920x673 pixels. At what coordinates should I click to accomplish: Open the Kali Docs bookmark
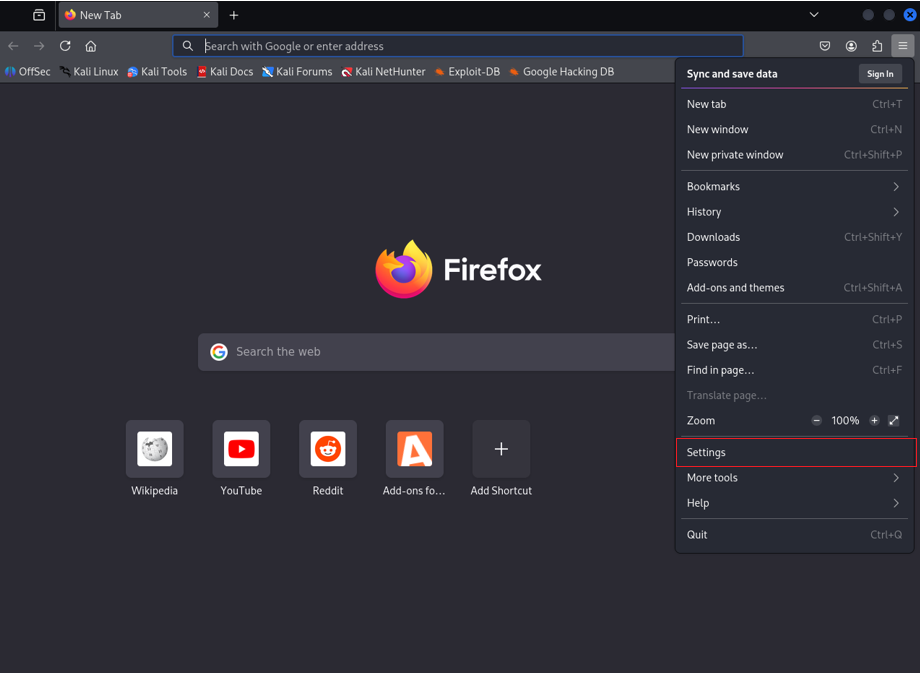point(225,72)
